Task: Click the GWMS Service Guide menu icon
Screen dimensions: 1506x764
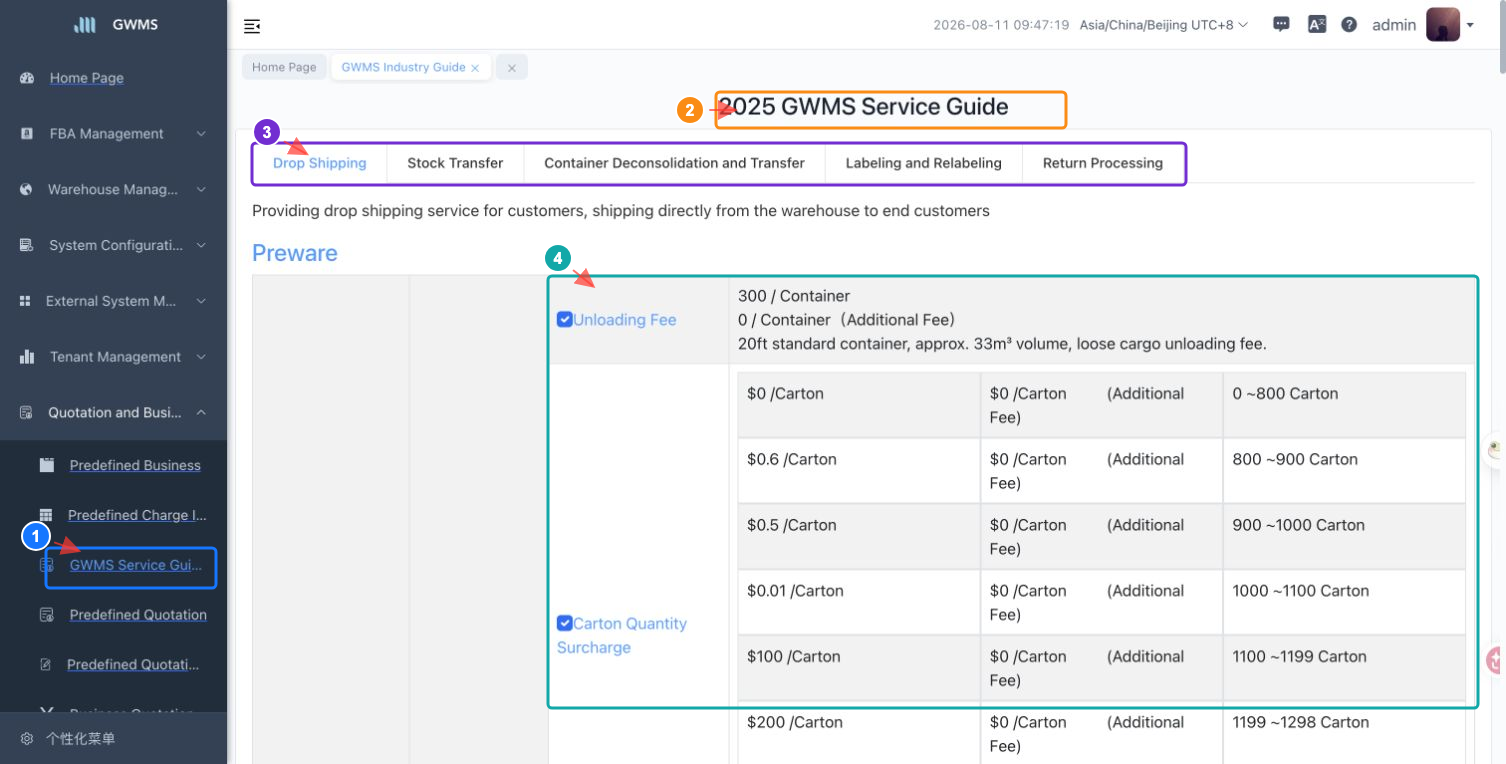Action: tap(46, 565)
